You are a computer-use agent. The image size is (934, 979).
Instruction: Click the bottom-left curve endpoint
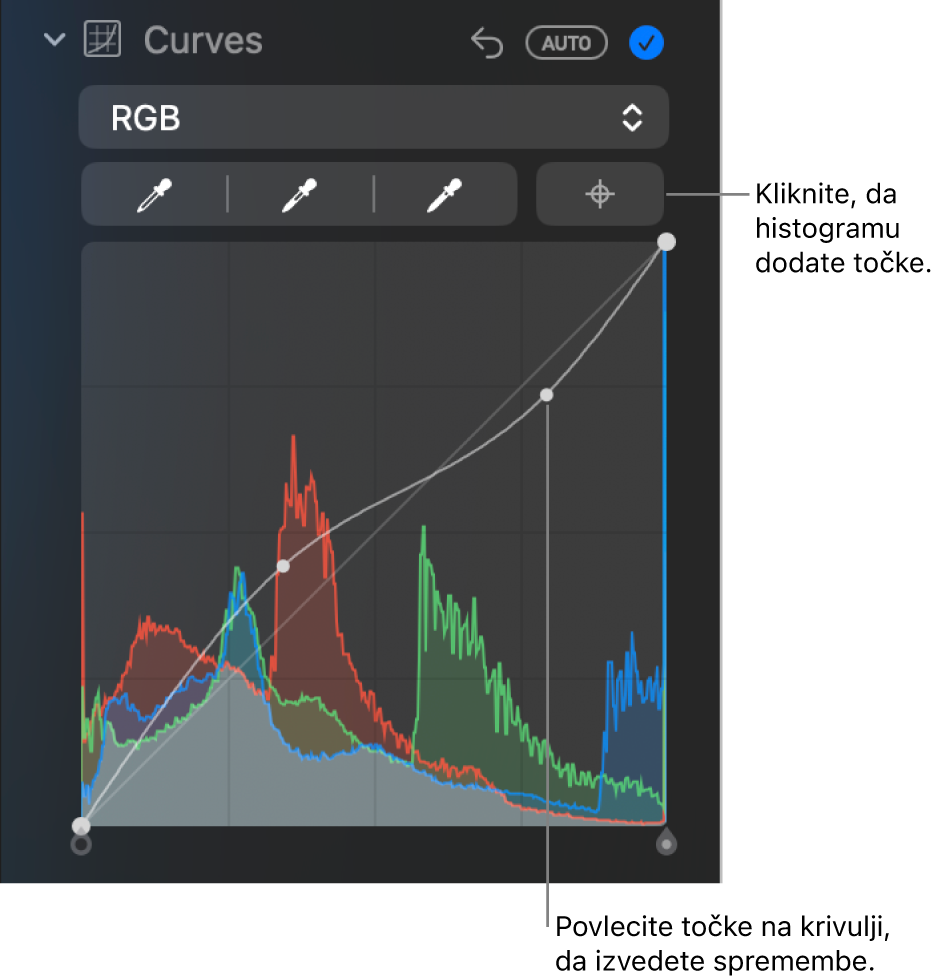click(81, 826)
